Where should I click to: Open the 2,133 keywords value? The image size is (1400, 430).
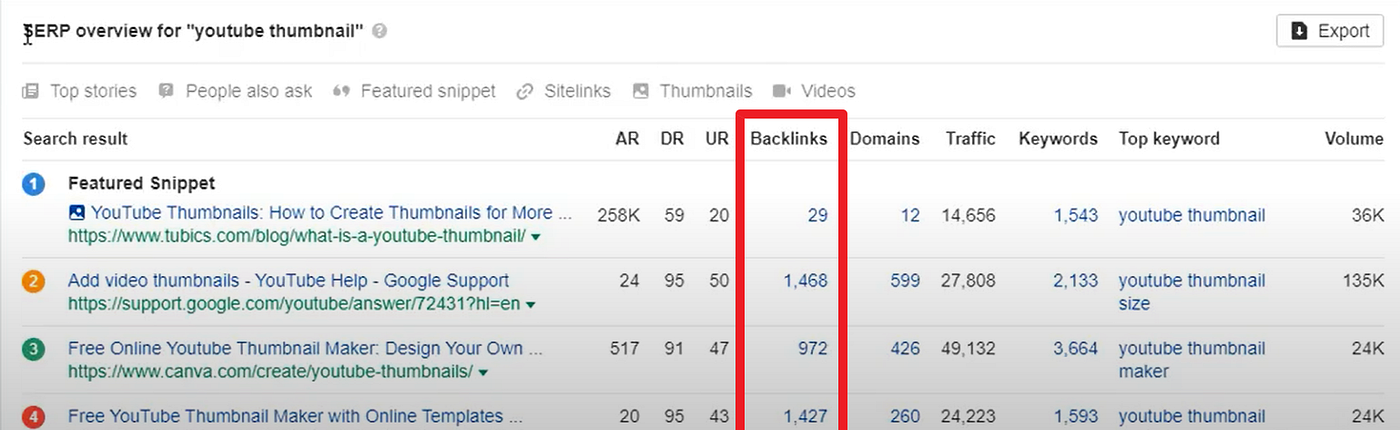[1075, 281]
